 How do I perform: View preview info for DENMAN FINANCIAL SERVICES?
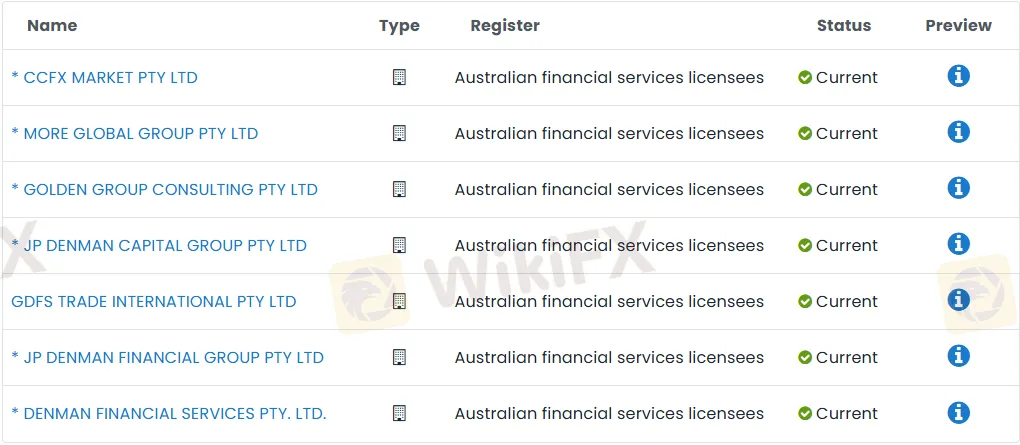(958, 412)
